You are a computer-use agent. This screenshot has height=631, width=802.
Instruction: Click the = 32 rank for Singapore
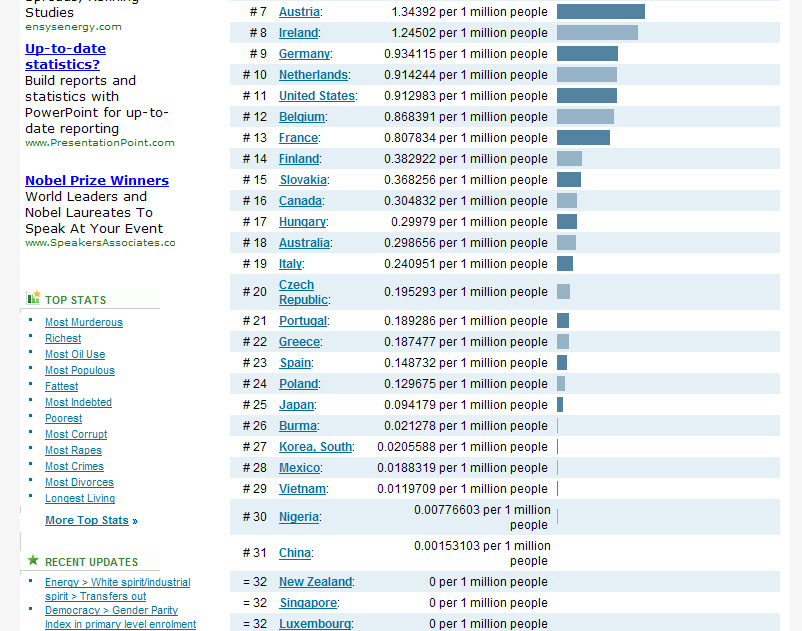pos(255,602)
